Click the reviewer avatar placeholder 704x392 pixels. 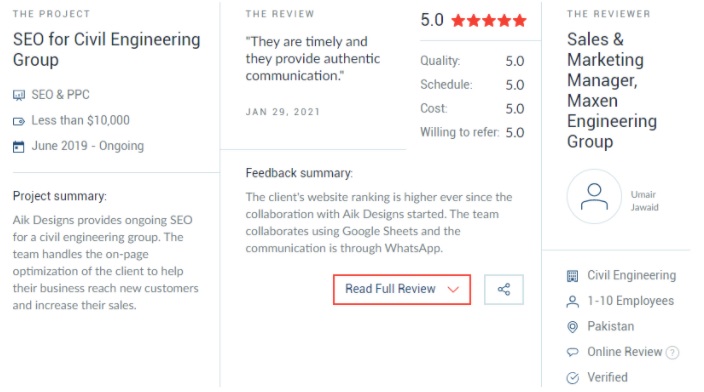click(x=594, y=196)
